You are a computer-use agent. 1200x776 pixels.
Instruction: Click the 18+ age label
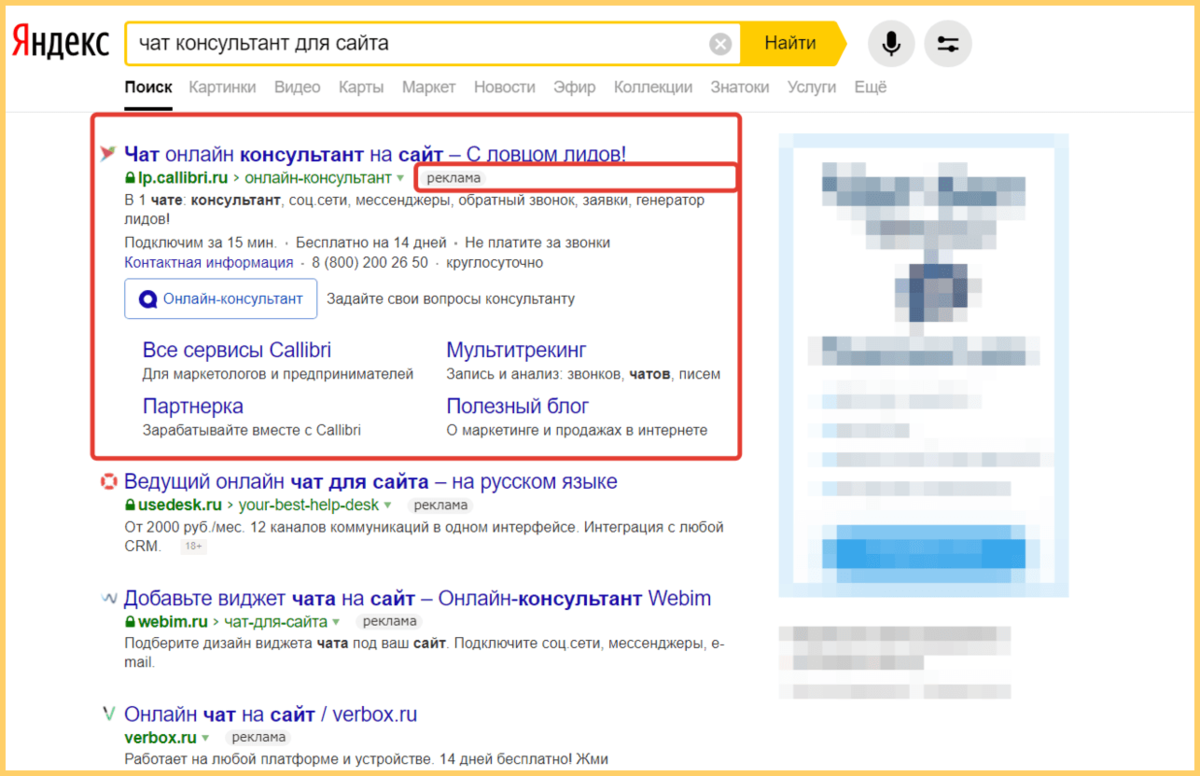[193, 547]
